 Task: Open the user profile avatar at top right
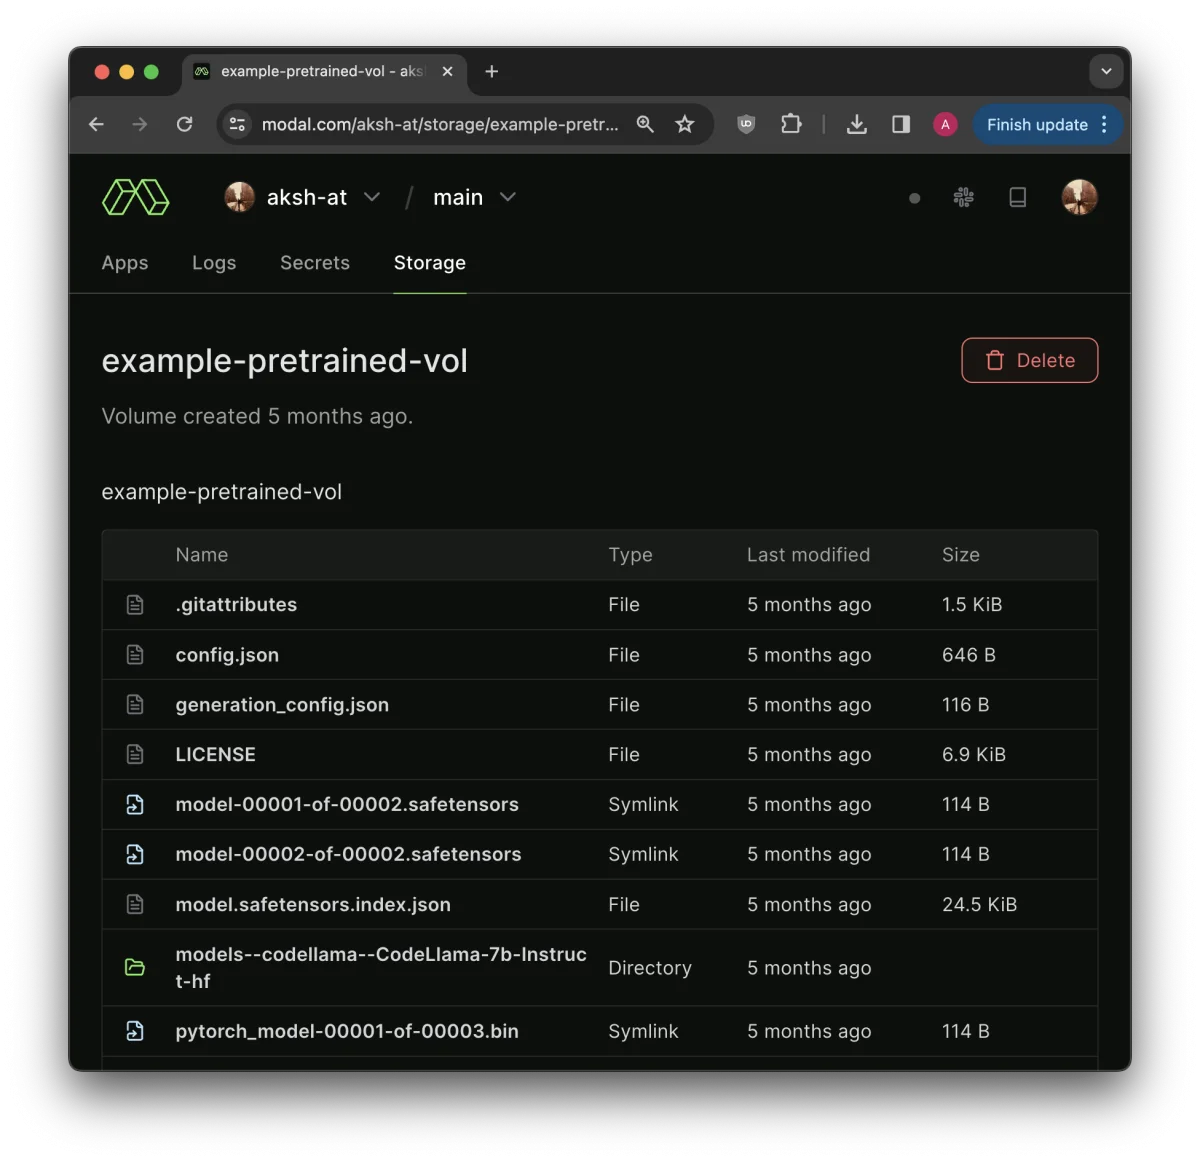click(x=1079, y=197)
